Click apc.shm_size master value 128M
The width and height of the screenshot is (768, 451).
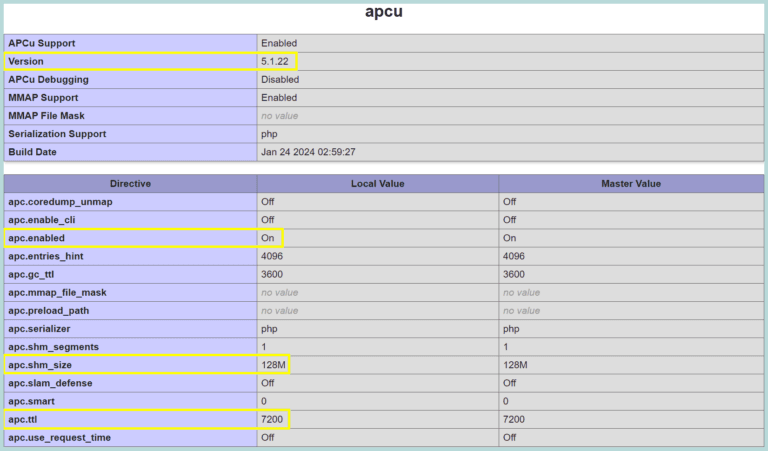point(515,365)
